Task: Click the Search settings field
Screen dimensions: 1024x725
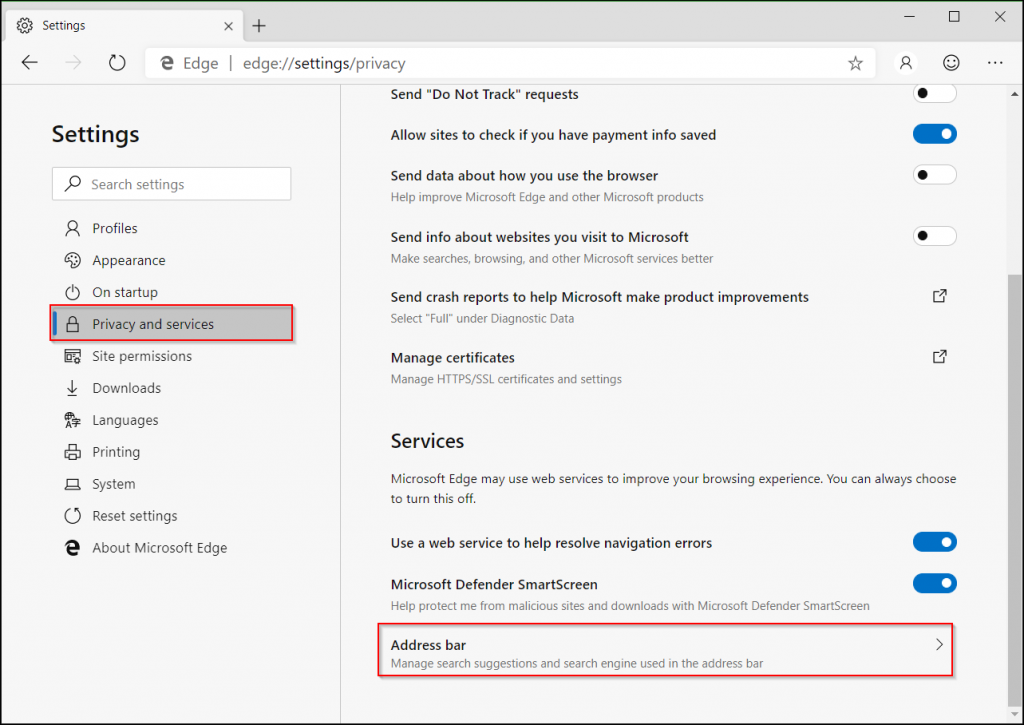Action: 171,184
